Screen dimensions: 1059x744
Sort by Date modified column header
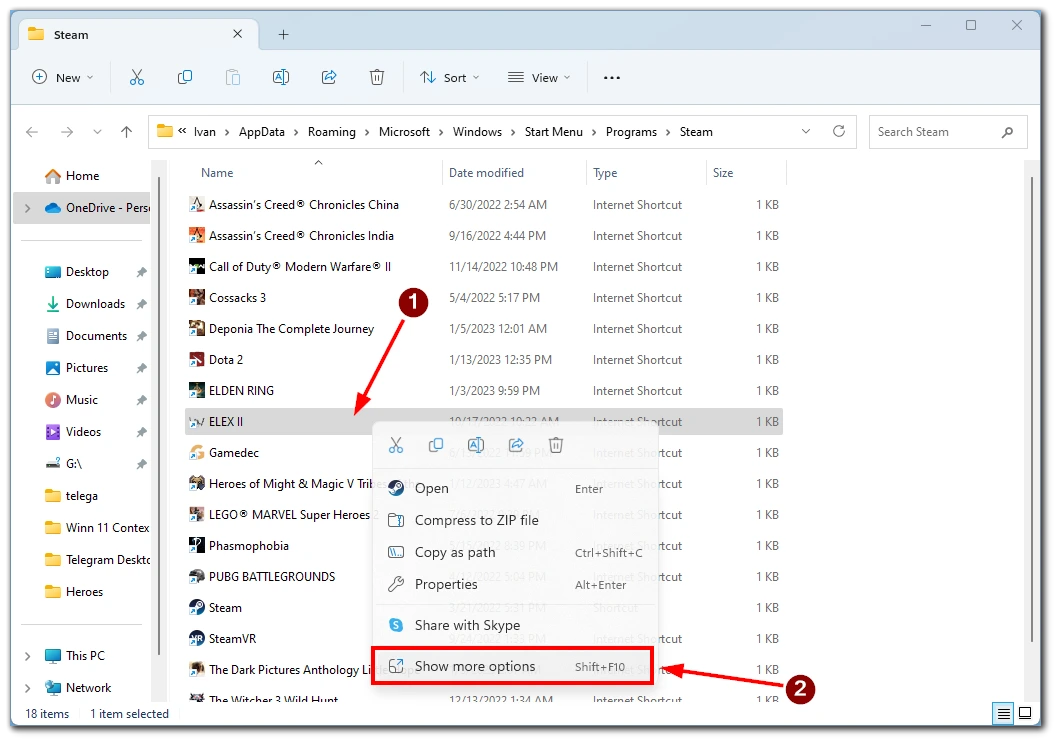coord(514,173)
